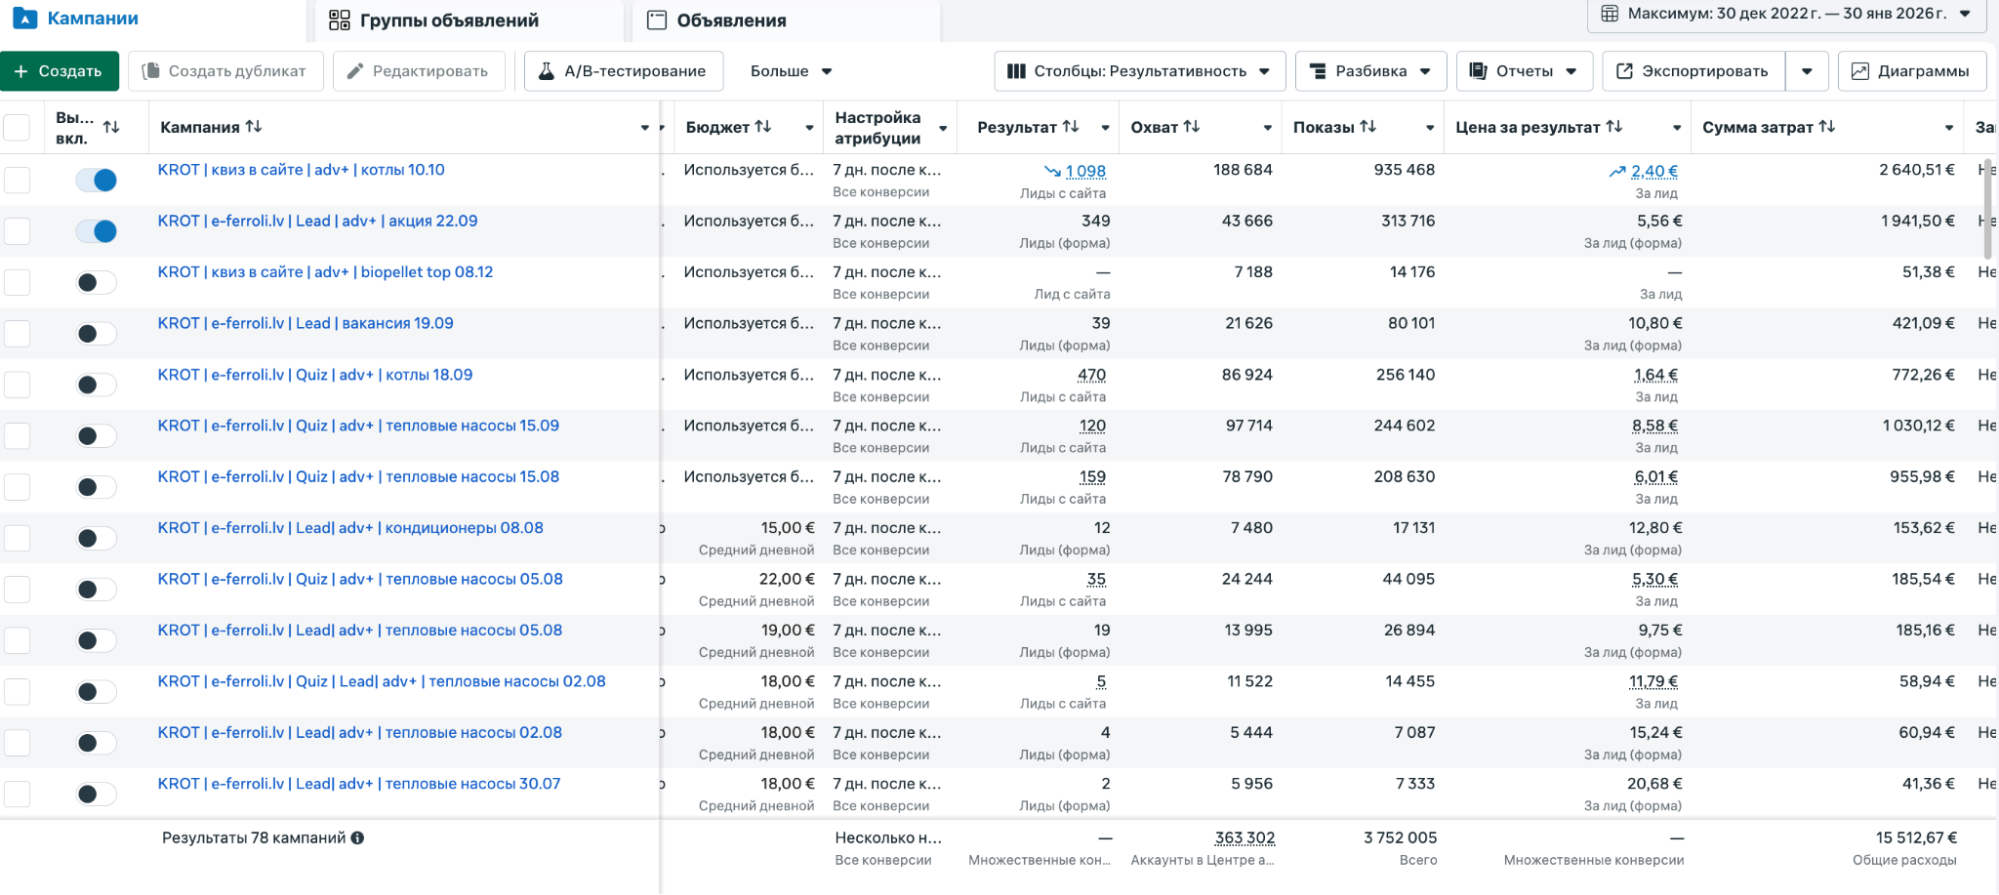Click the Диаграммы button
Viewport: 1999px width, 895px height.
1911,71
